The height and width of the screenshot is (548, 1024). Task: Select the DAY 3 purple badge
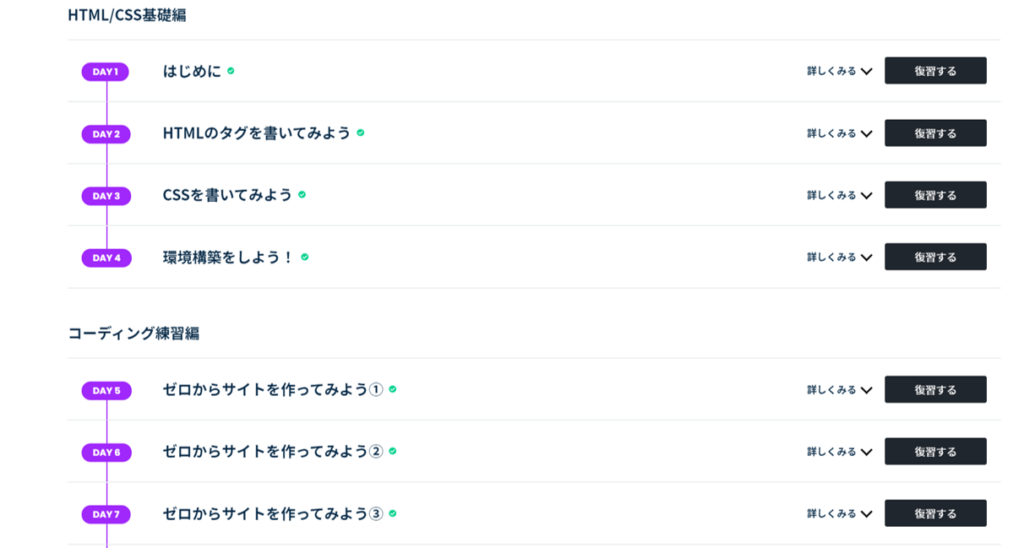click(x=106, y=196)
